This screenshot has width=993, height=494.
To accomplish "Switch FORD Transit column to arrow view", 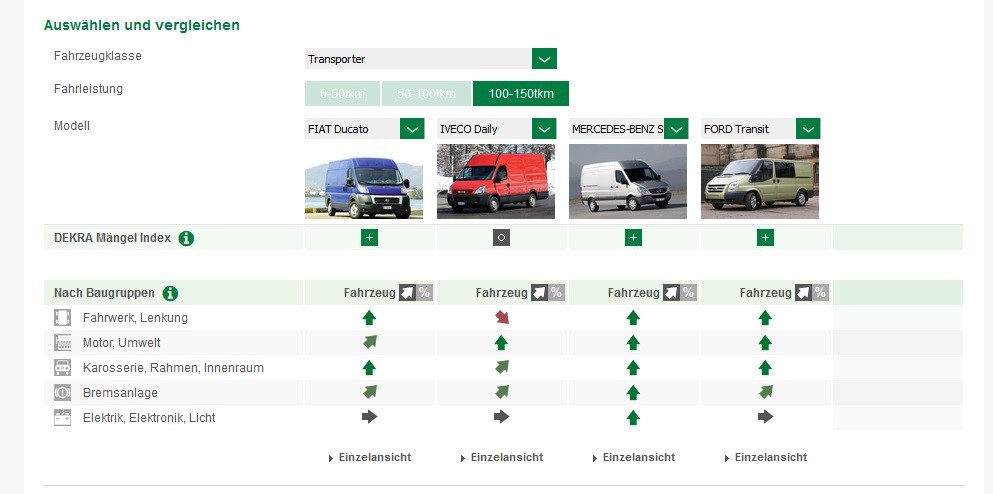I will coord(803,293).
